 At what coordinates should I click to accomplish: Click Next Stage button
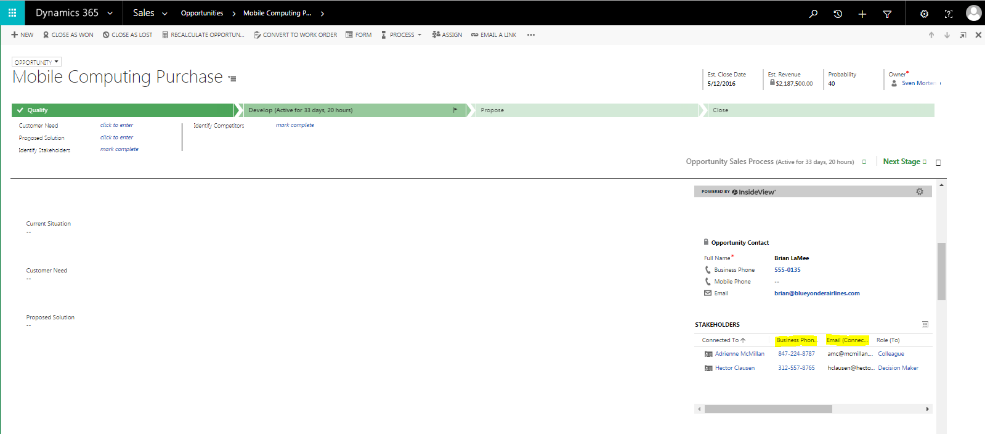[905, 161]
